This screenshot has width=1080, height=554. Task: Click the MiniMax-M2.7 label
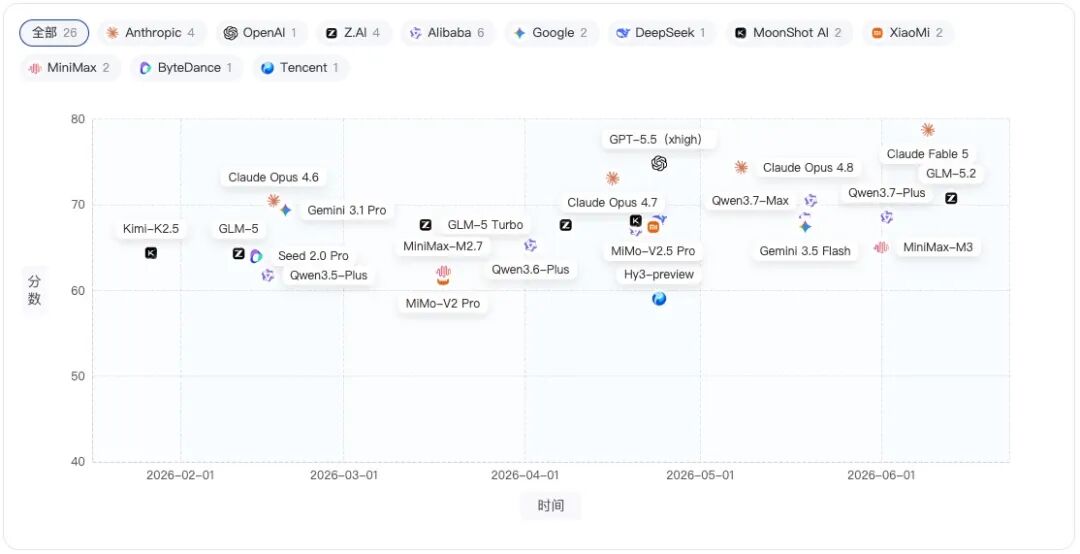pyautogui.click(x=444, y=246)
